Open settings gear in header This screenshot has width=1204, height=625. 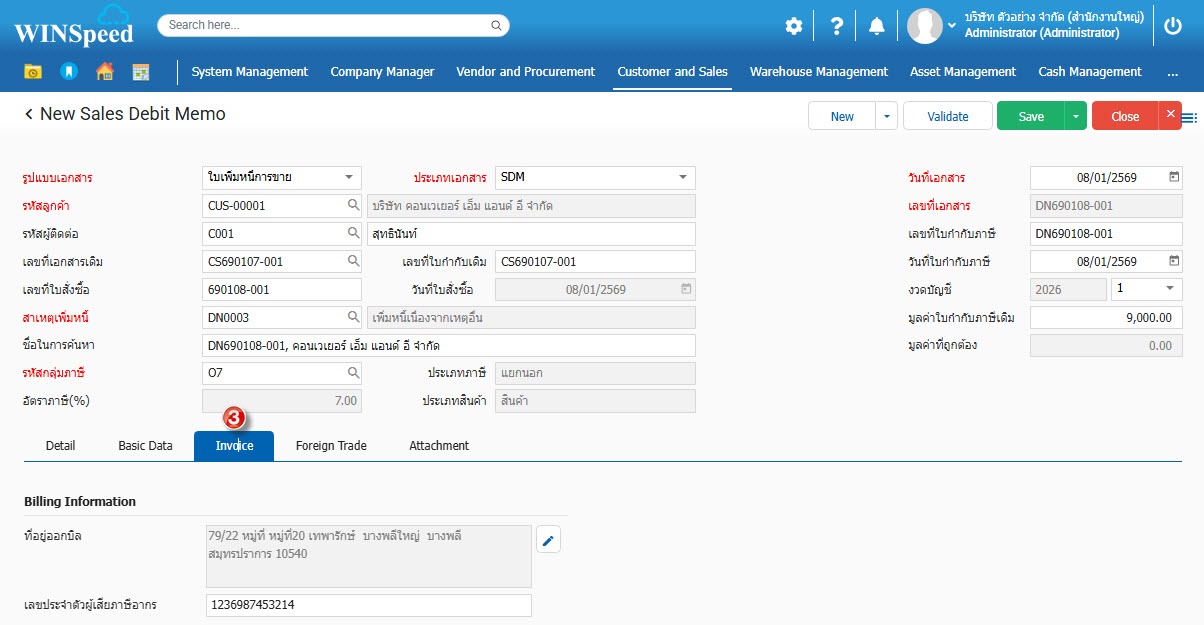pos(793,26)
